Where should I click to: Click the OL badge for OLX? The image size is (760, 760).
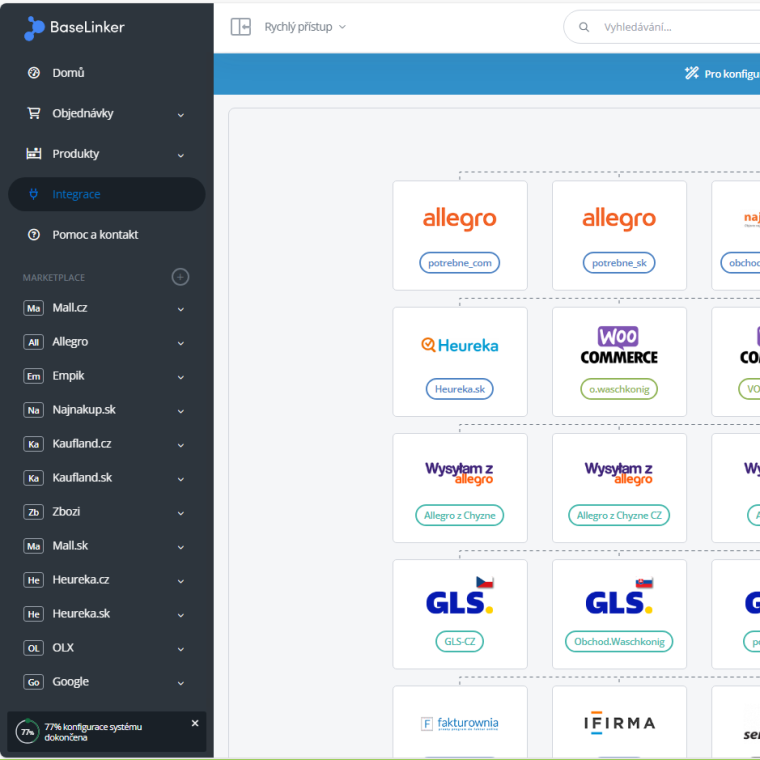click(x=33, y=648)
